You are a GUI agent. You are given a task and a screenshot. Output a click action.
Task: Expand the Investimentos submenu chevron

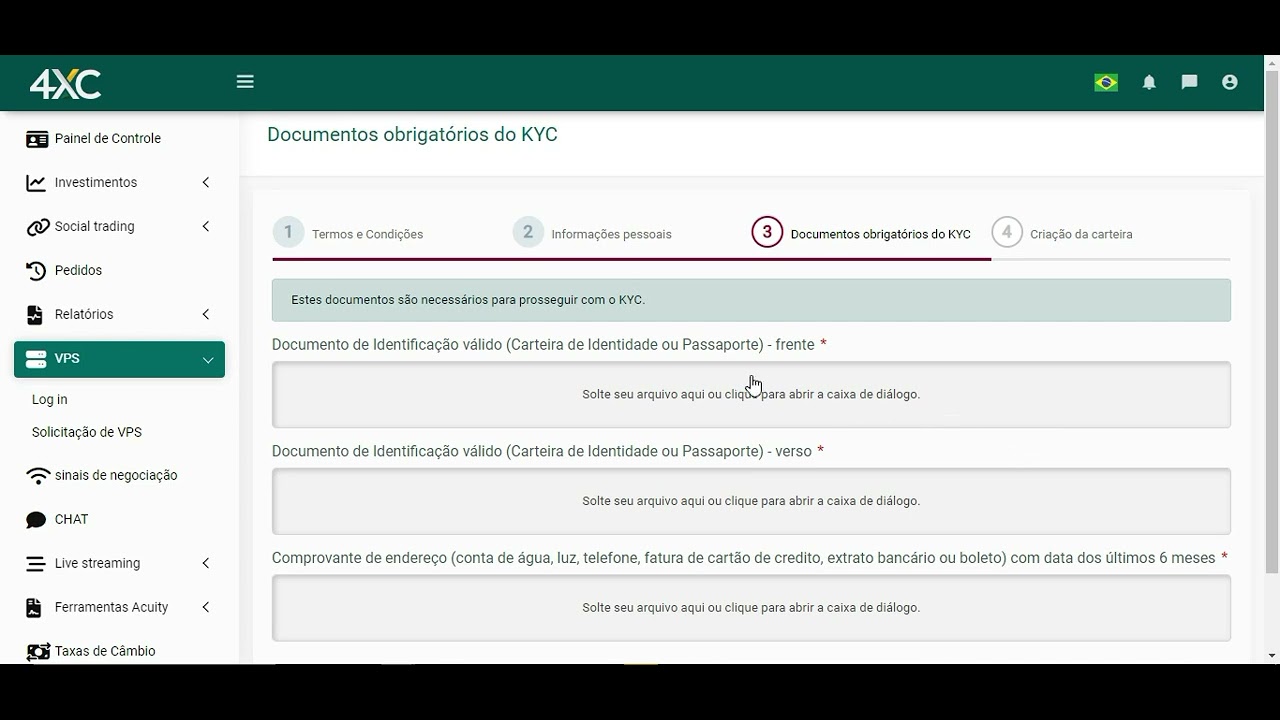[x=206, y=182]
